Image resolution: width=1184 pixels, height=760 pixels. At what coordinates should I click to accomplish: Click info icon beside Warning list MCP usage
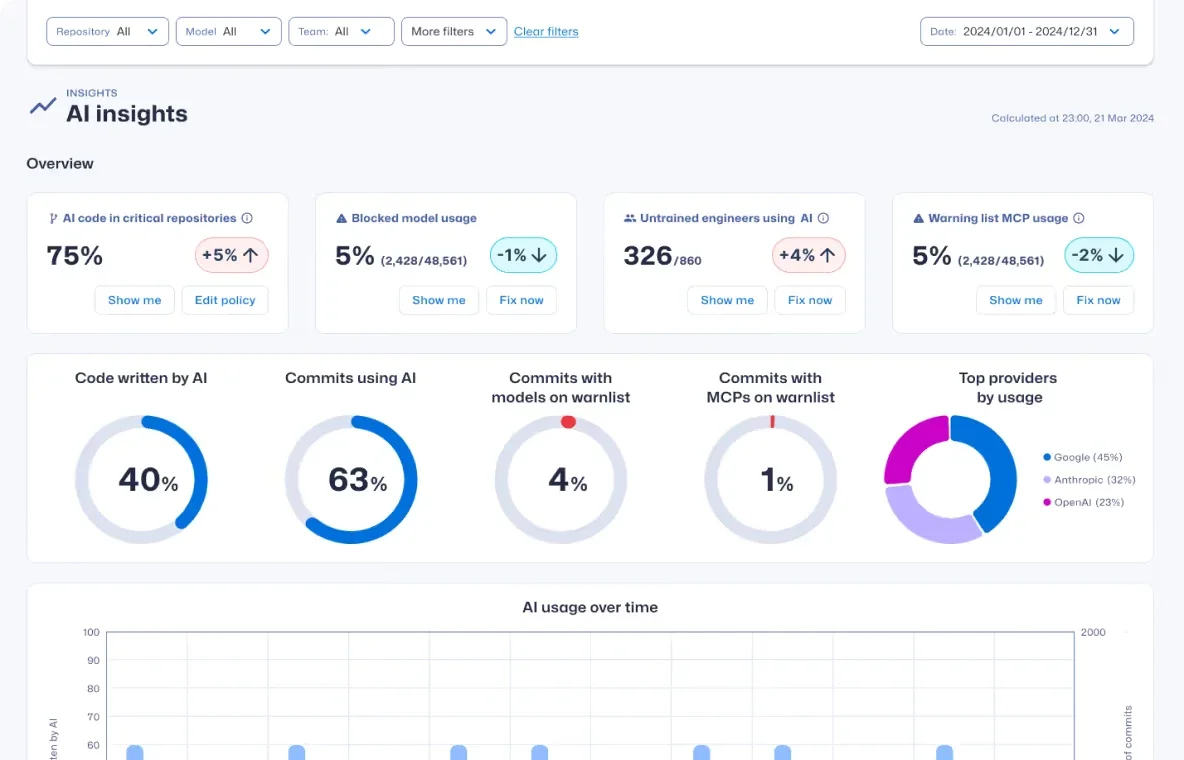coord(1079,218)
